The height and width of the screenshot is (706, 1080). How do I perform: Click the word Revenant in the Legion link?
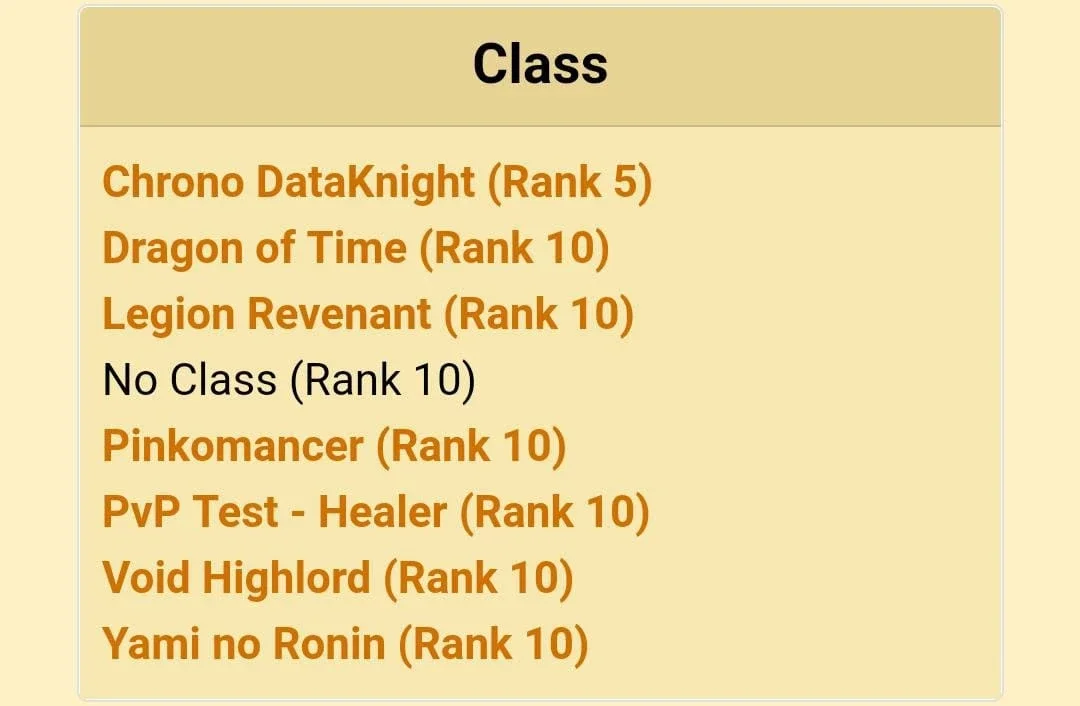point(339,314)
